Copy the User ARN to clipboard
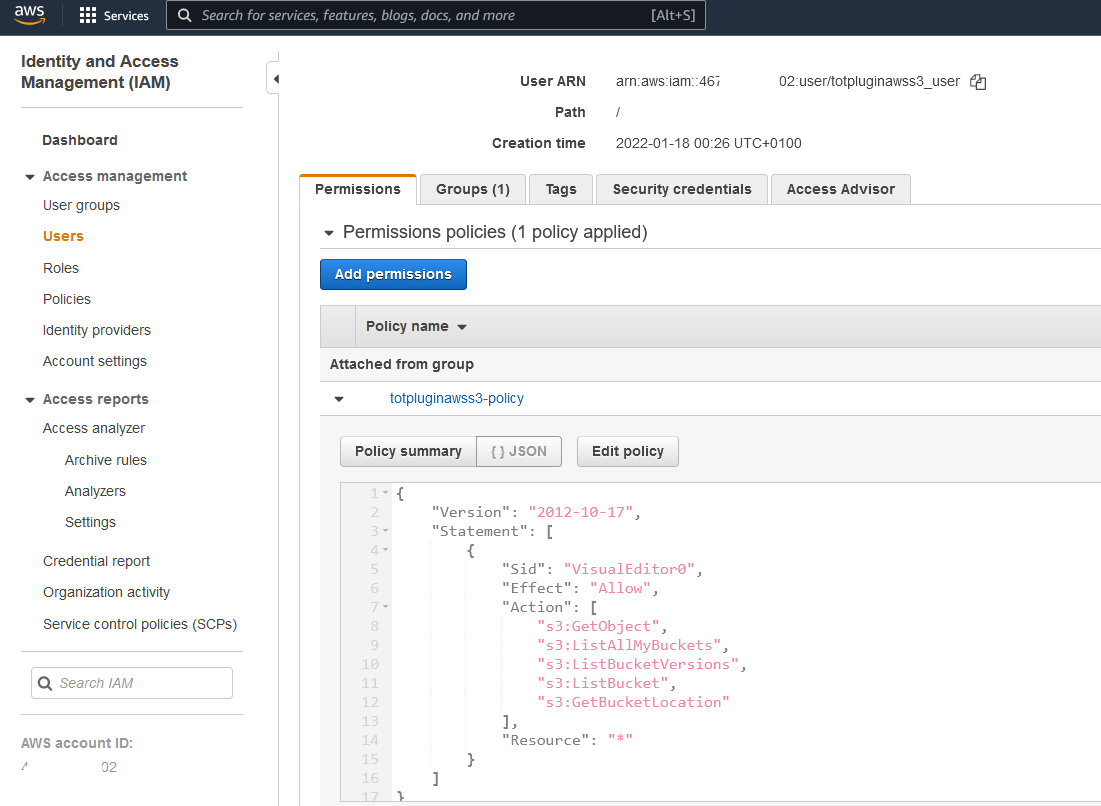Screen dimensions: 1101x806 (x=978, y=82)
